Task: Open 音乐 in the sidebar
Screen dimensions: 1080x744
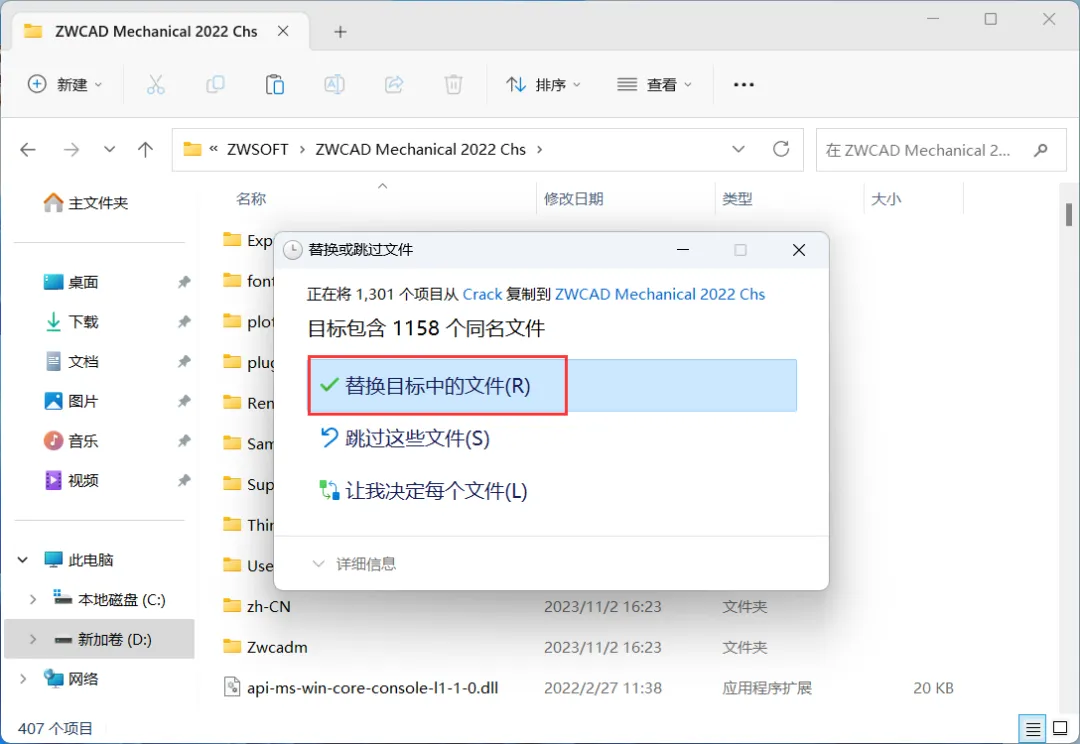Action: tap(71, 441)
